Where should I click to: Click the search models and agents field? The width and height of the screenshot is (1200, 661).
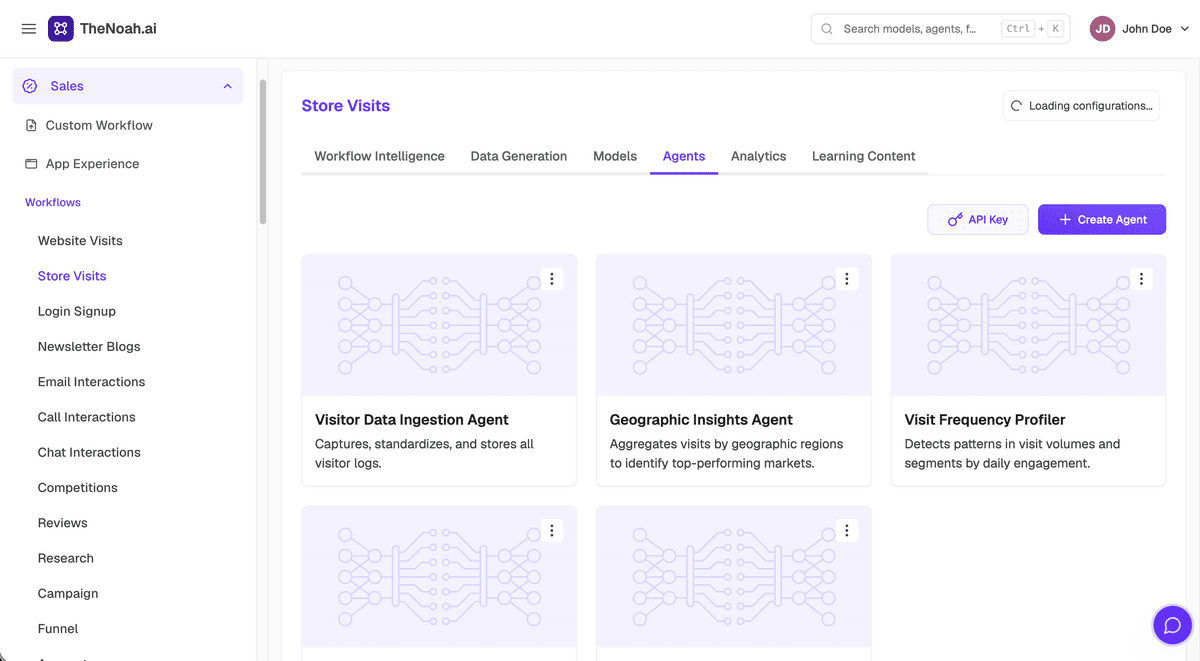[x=940, y=29]
